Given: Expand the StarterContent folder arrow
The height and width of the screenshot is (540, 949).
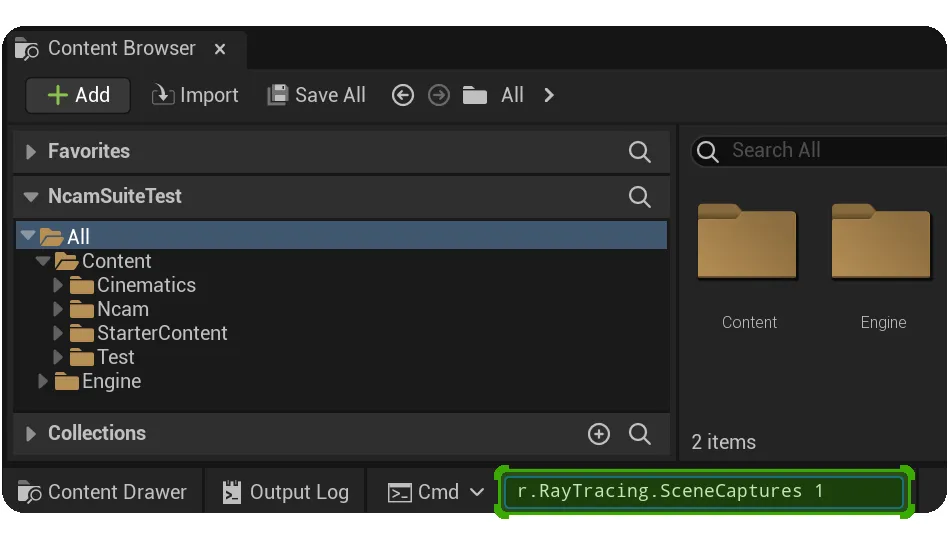Looking at the screenshot, I should [57, 333].
